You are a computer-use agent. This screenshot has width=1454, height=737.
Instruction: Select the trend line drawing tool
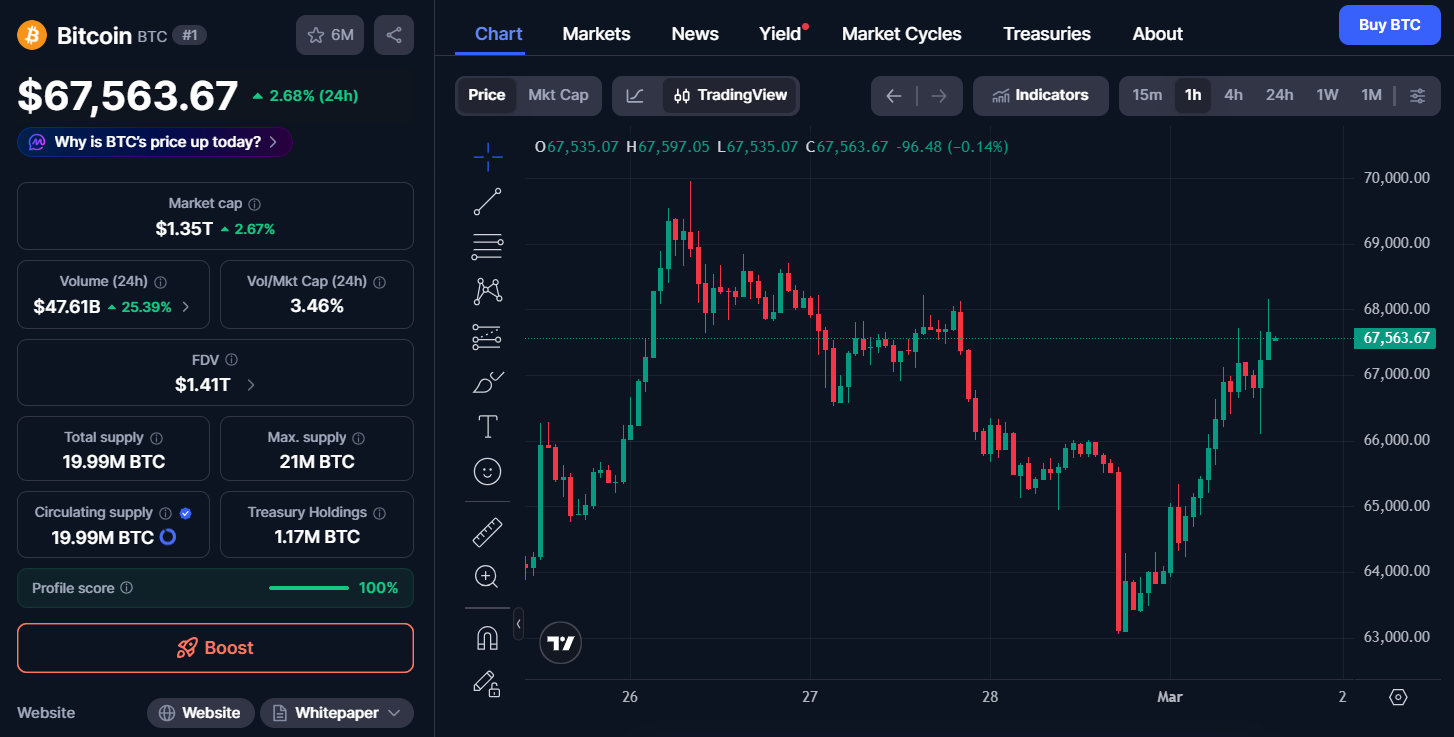[x=487, y=201]
